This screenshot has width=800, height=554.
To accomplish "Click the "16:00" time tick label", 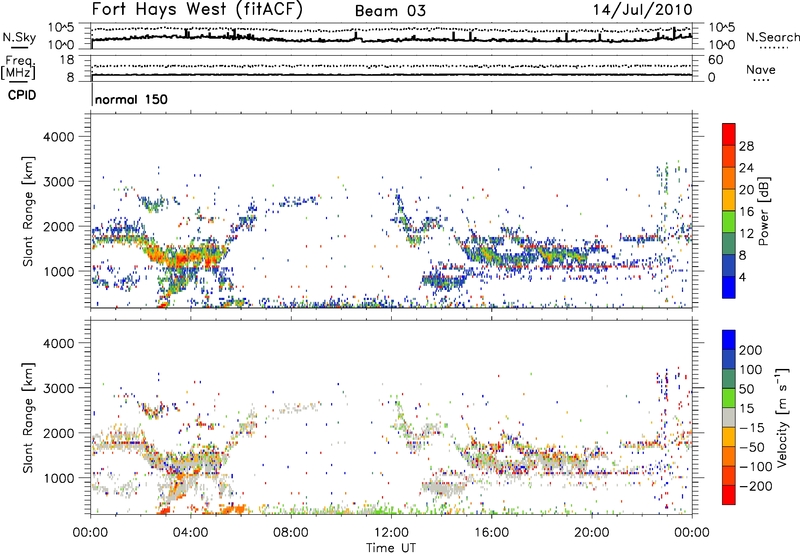I will [x=491, y=533].
